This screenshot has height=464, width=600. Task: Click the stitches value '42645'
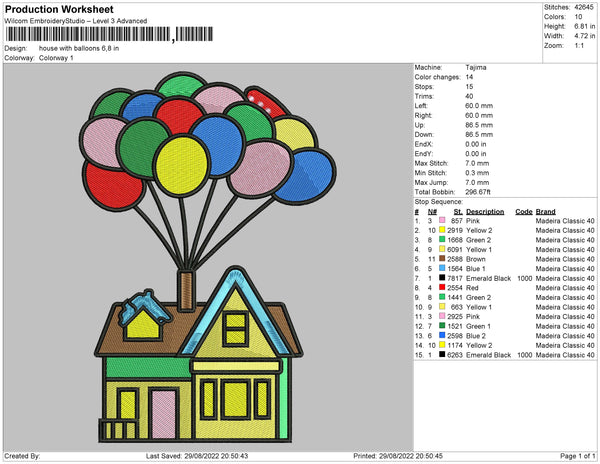click(x=584, y=7)
